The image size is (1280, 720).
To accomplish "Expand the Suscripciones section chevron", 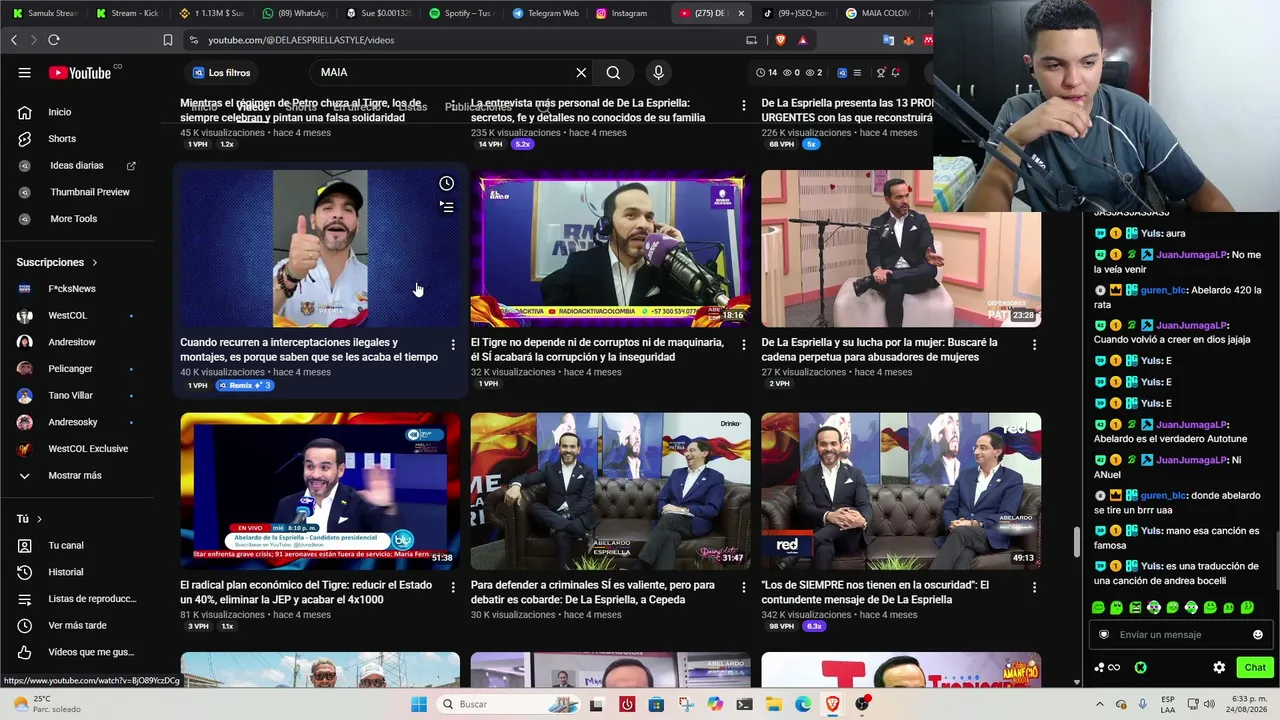I will click(x=95, y=262).
